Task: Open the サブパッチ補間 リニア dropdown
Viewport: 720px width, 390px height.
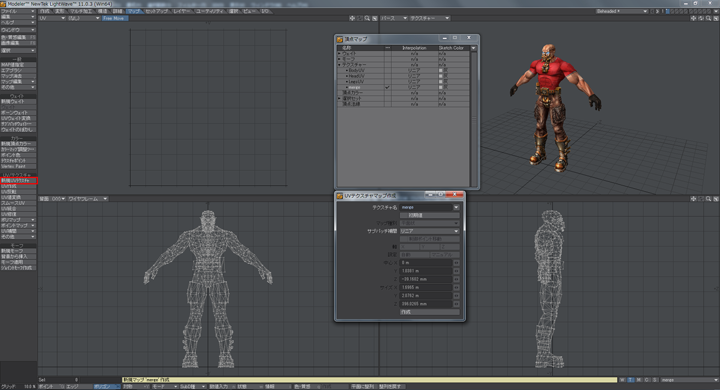Action: point(430,231)
